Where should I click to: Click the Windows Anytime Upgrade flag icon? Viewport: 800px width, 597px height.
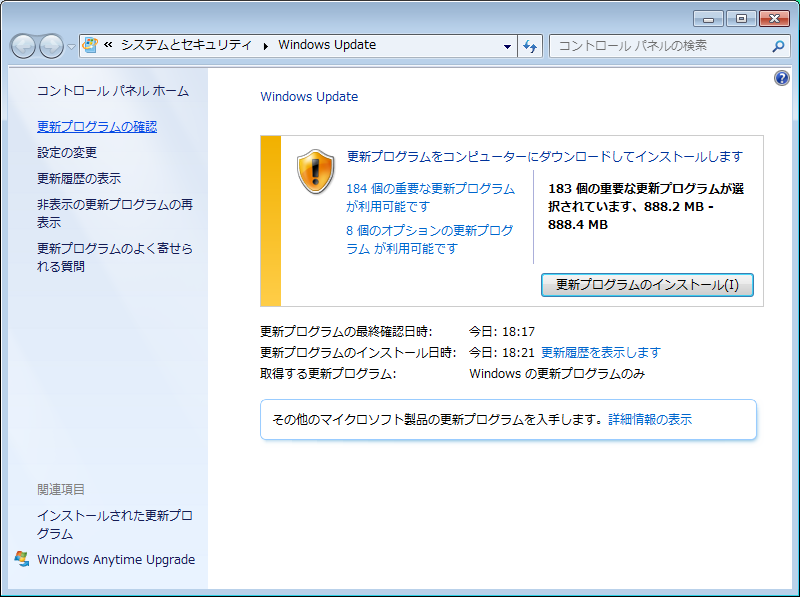tap(22, 559)
